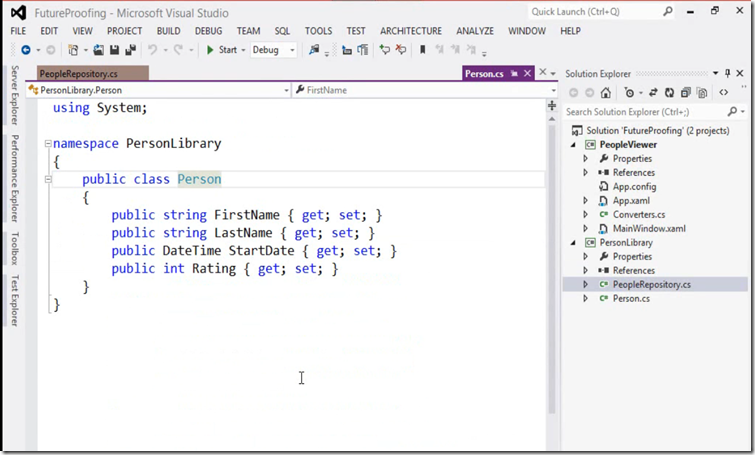
Task: Click the Solution Explorer Refresh icon
Action: 669,92
